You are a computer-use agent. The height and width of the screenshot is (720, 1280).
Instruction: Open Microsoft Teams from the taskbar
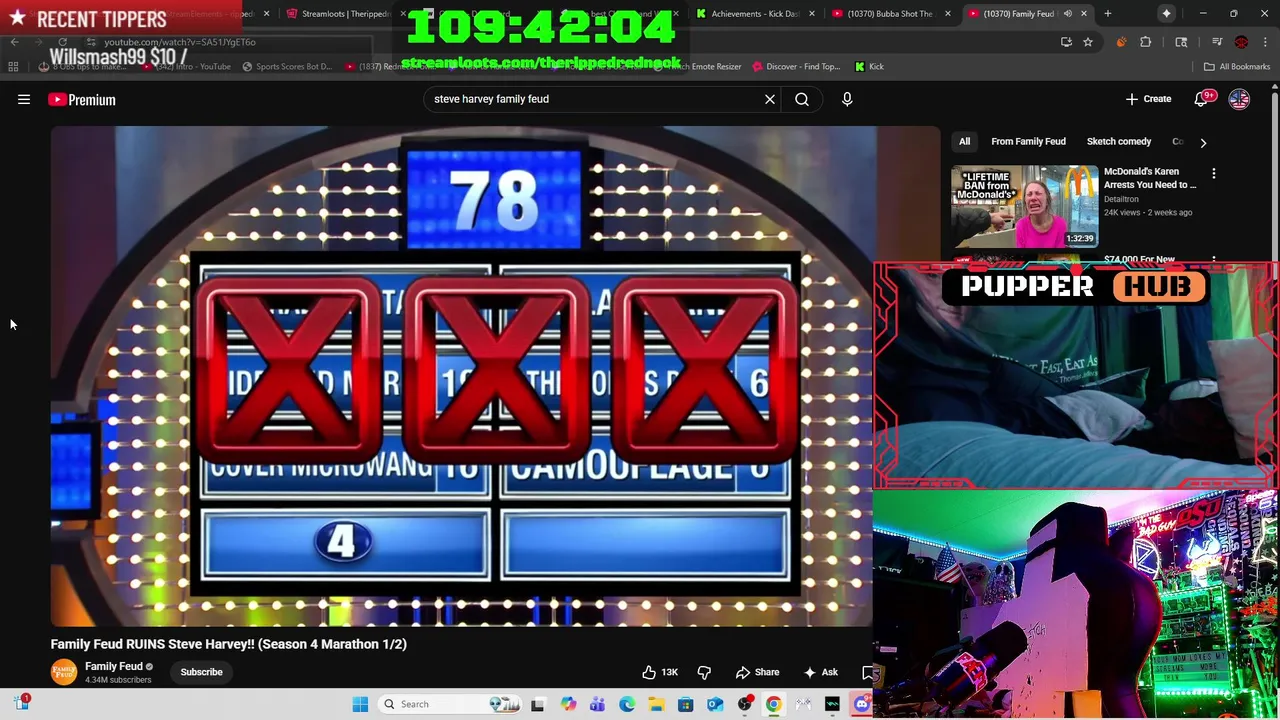click(597, 704)
